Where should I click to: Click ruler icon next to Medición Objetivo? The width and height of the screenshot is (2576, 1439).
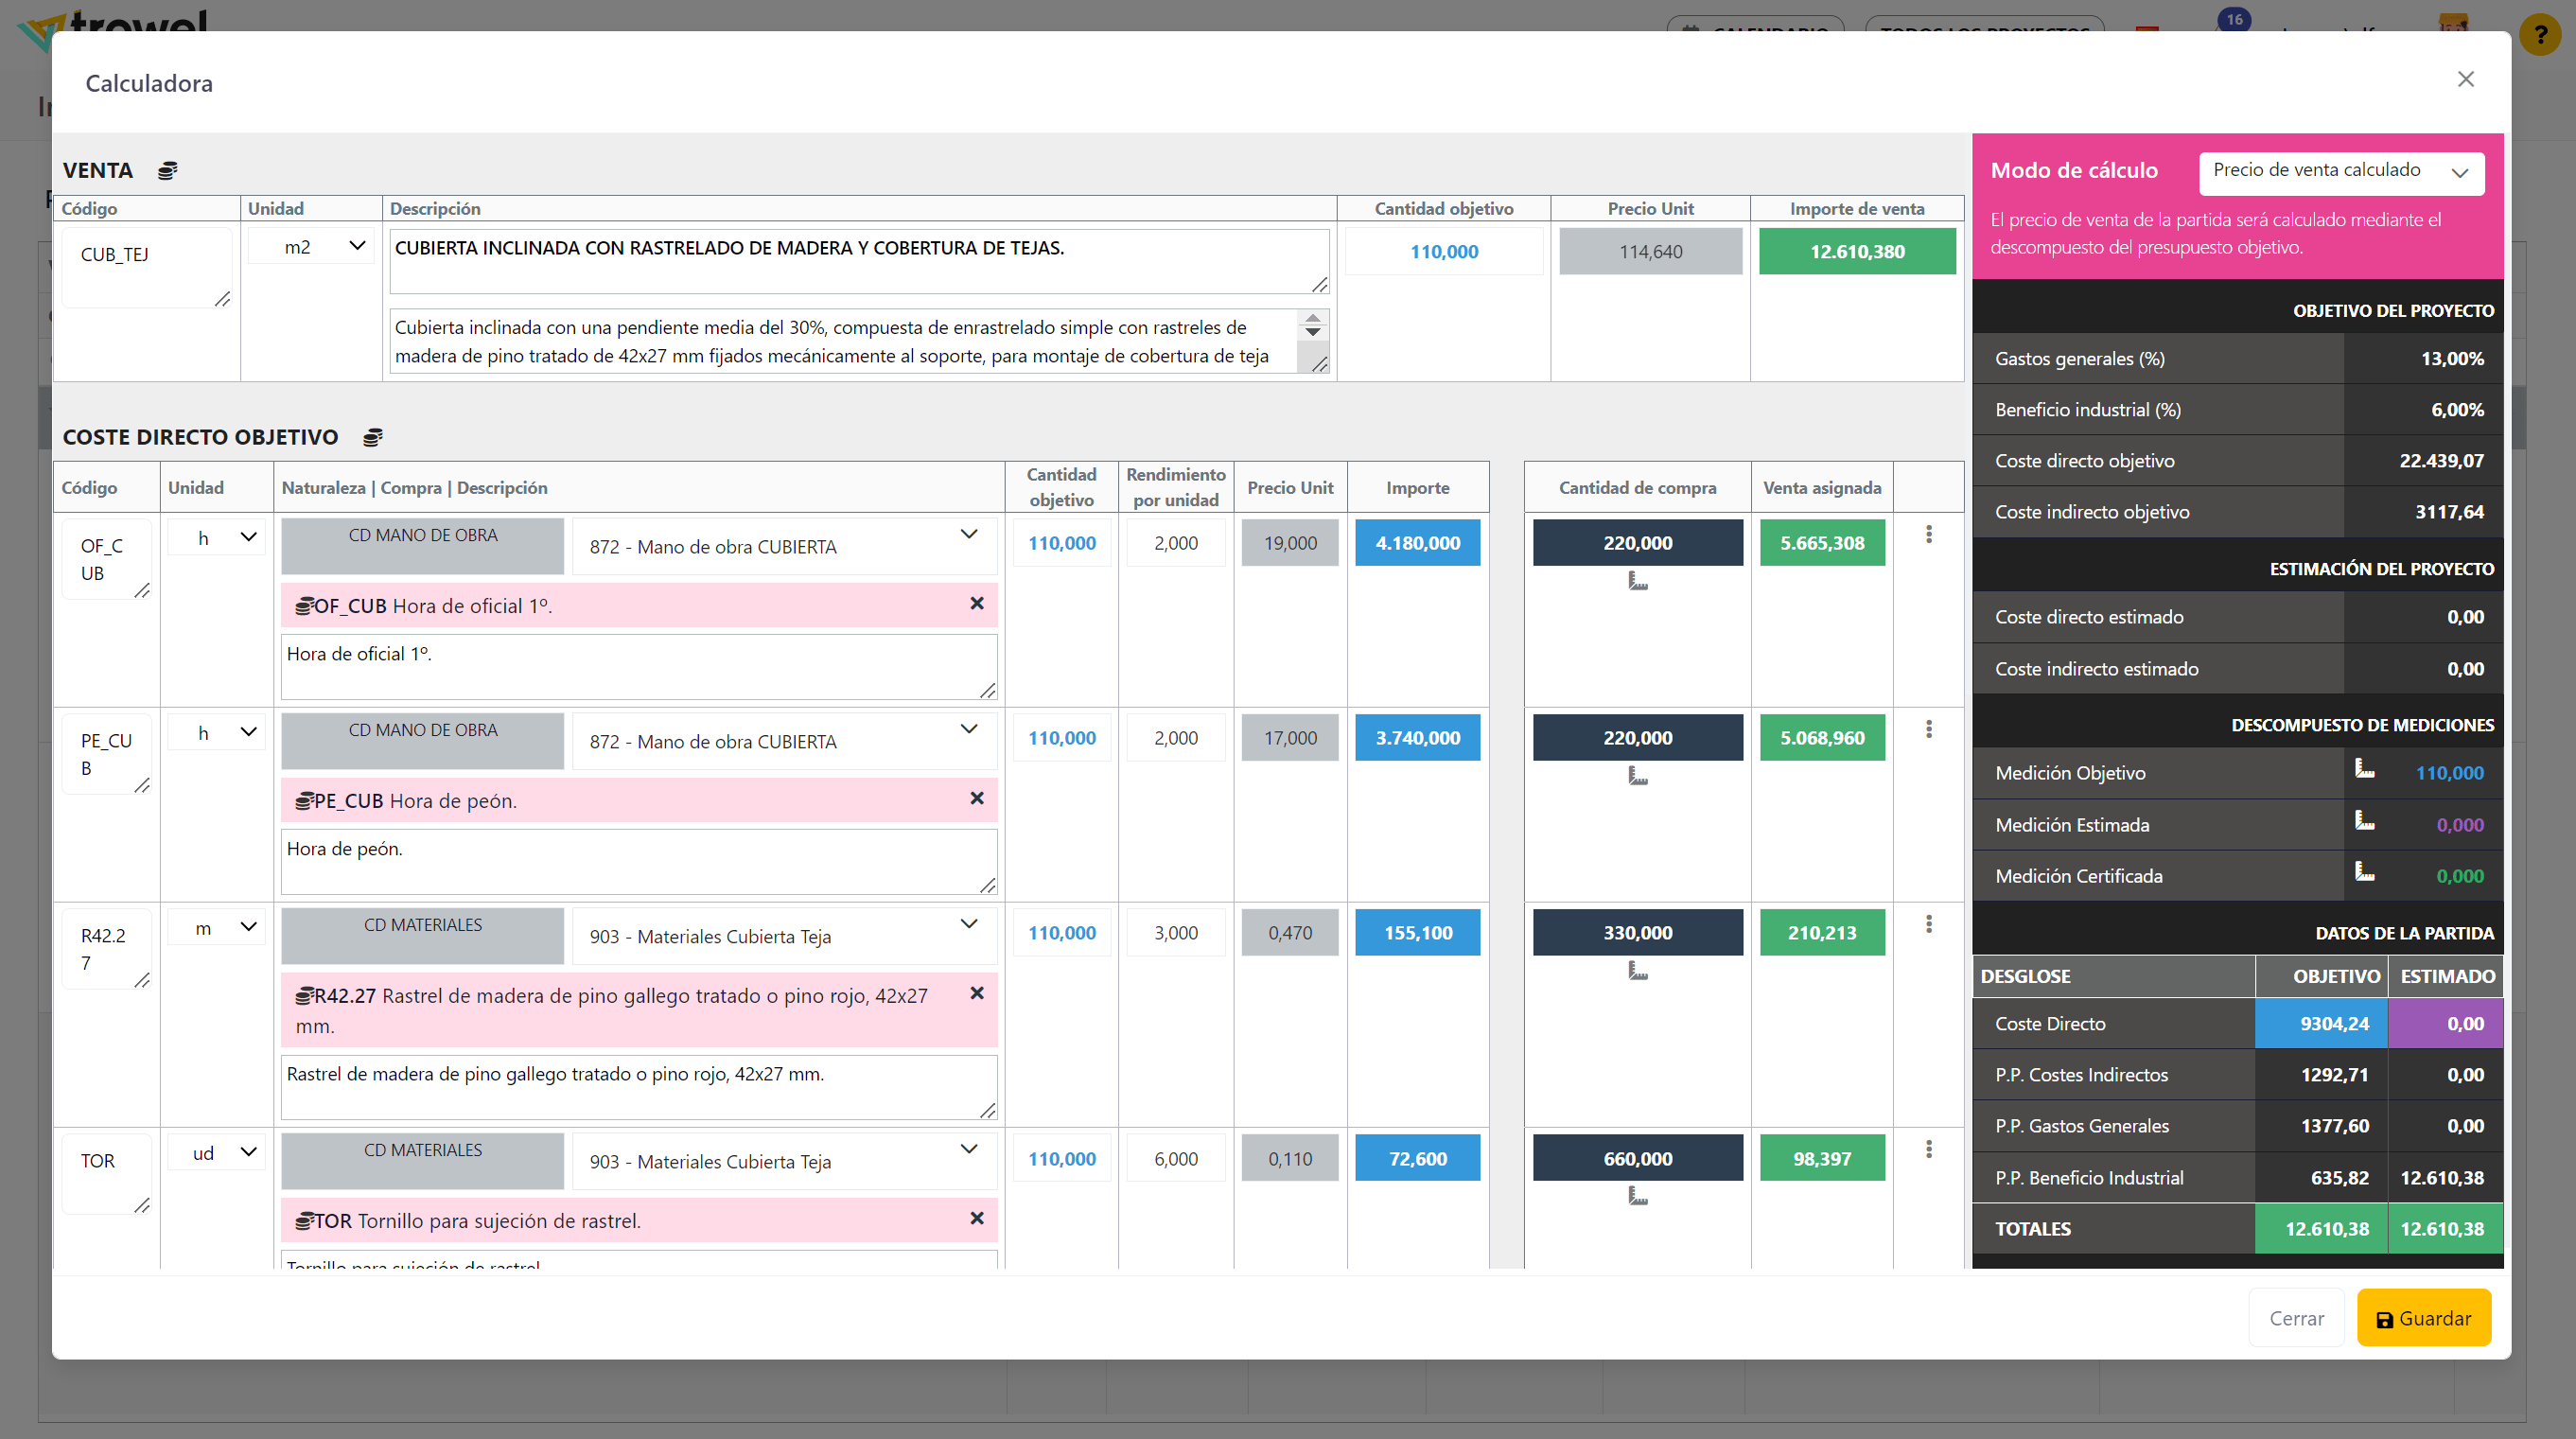(2364, 768)
